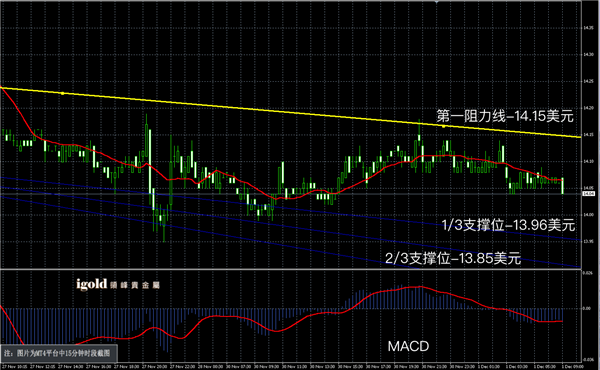Click the MACD 0.00 level label

587,308
